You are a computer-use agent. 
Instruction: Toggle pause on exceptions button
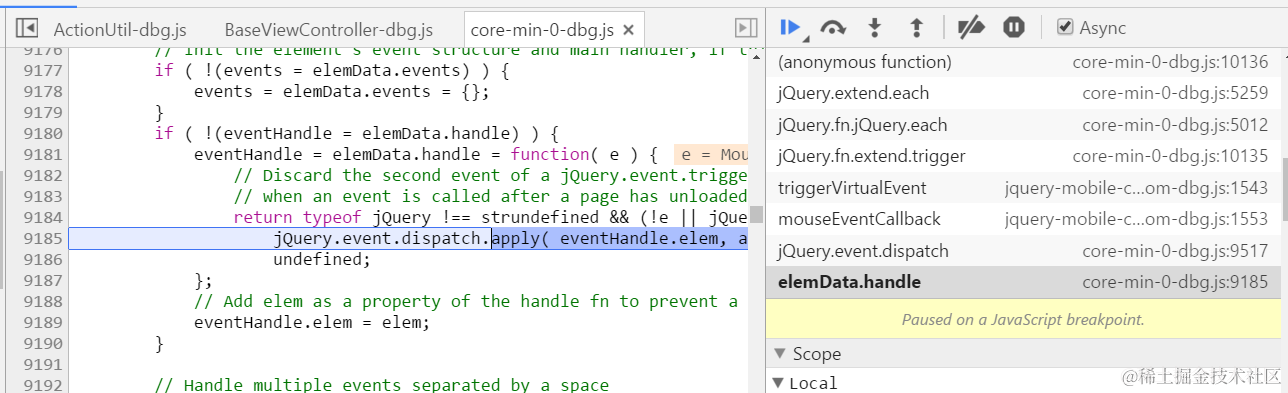(x=1014, y=28)
